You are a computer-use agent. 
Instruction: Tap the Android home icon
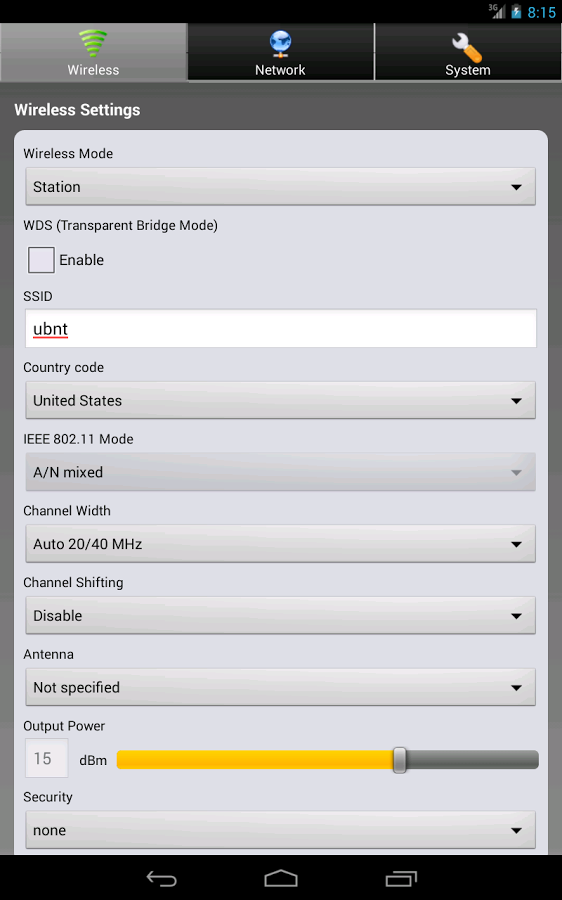(x=281, y=878)
